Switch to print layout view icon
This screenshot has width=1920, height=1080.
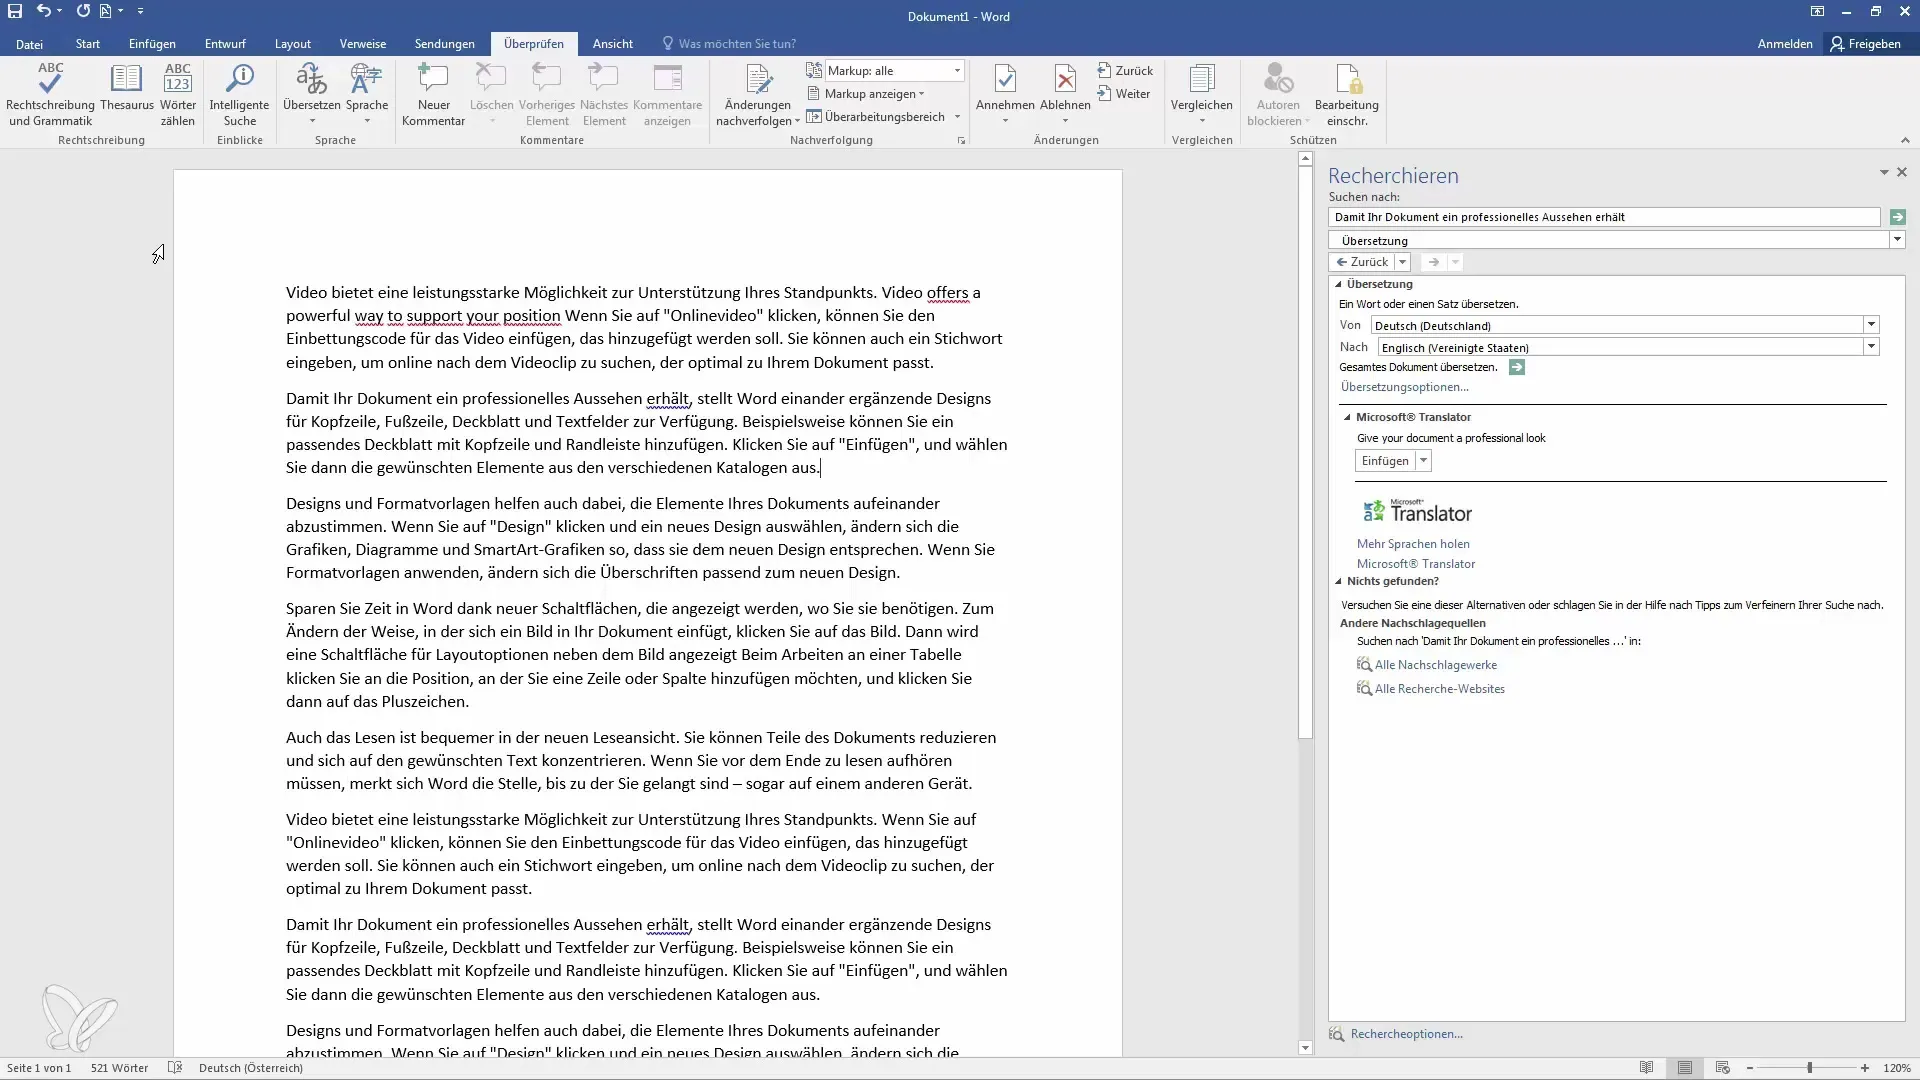[1685, 1068]
